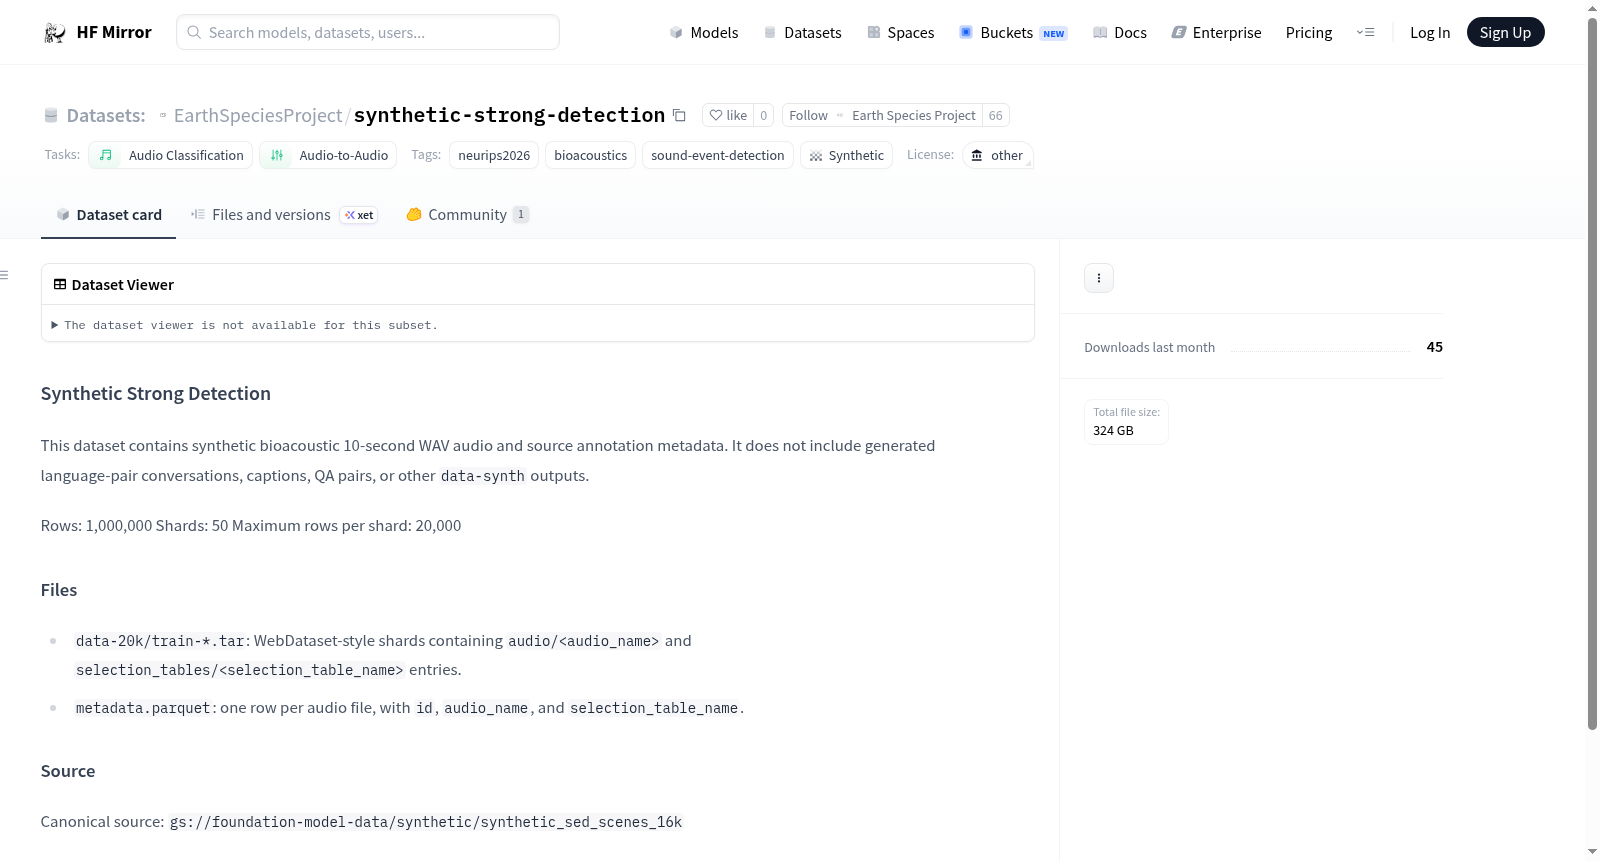Go to the Pricing page

[x=1309, y=32]
